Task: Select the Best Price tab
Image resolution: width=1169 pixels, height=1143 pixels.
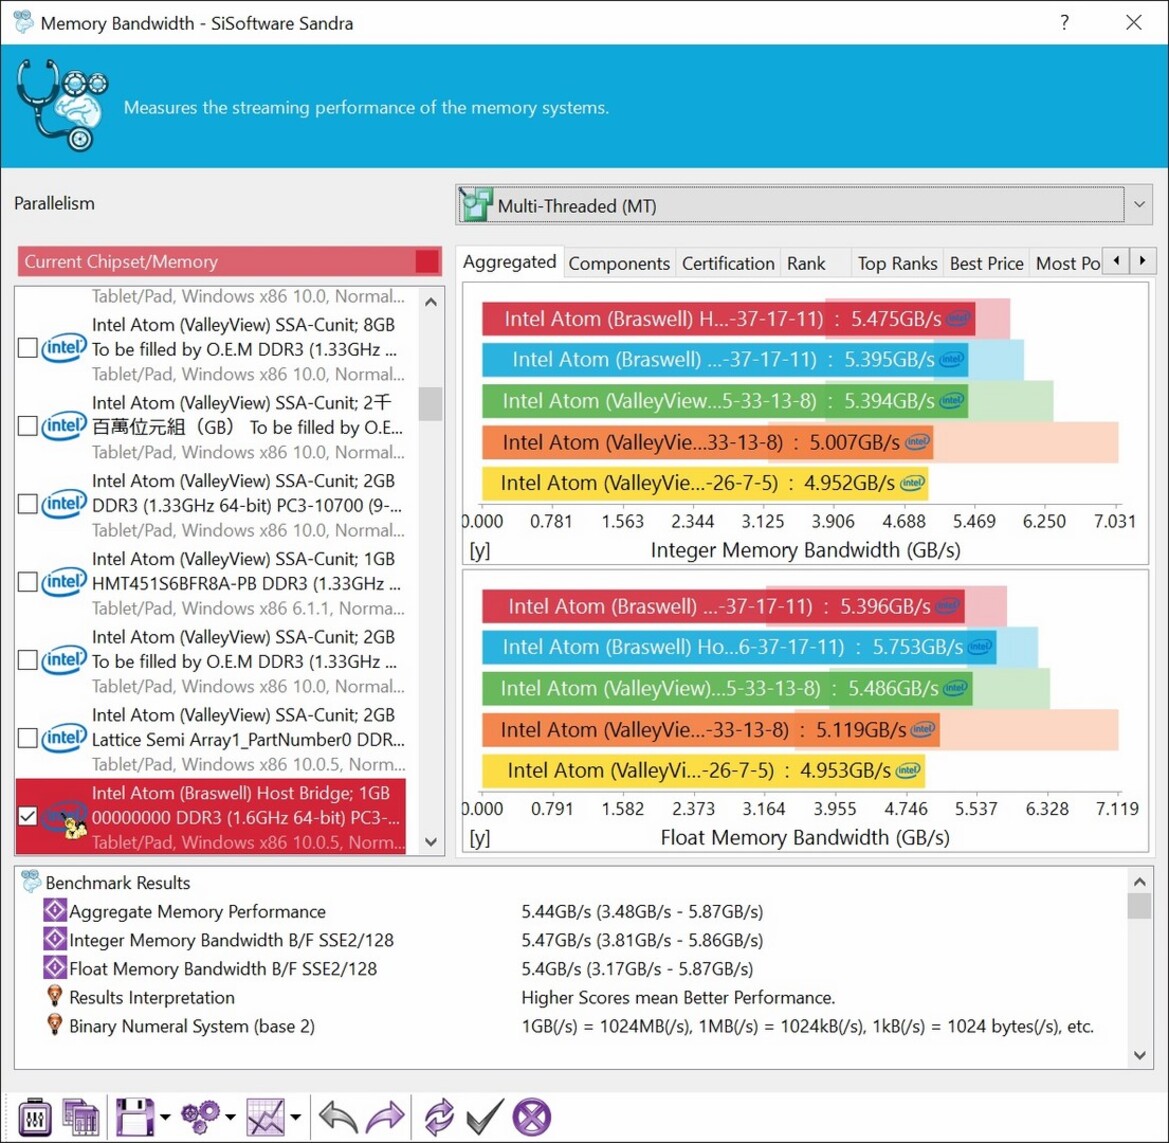Action: click(986, 263)
